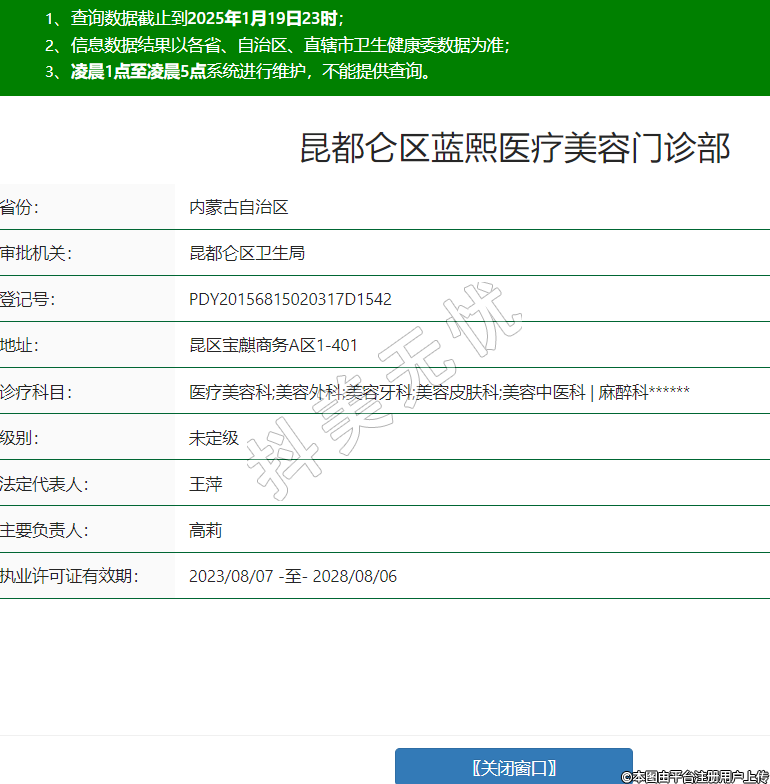770x784 pixels.
Task: Select the 审批机关 field label
Action: click(37, 253)
